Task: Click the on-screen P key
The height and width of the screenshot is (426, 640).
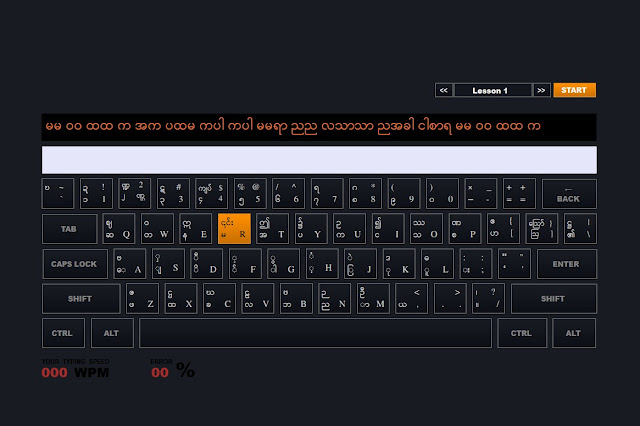Action: click(465, 229)
